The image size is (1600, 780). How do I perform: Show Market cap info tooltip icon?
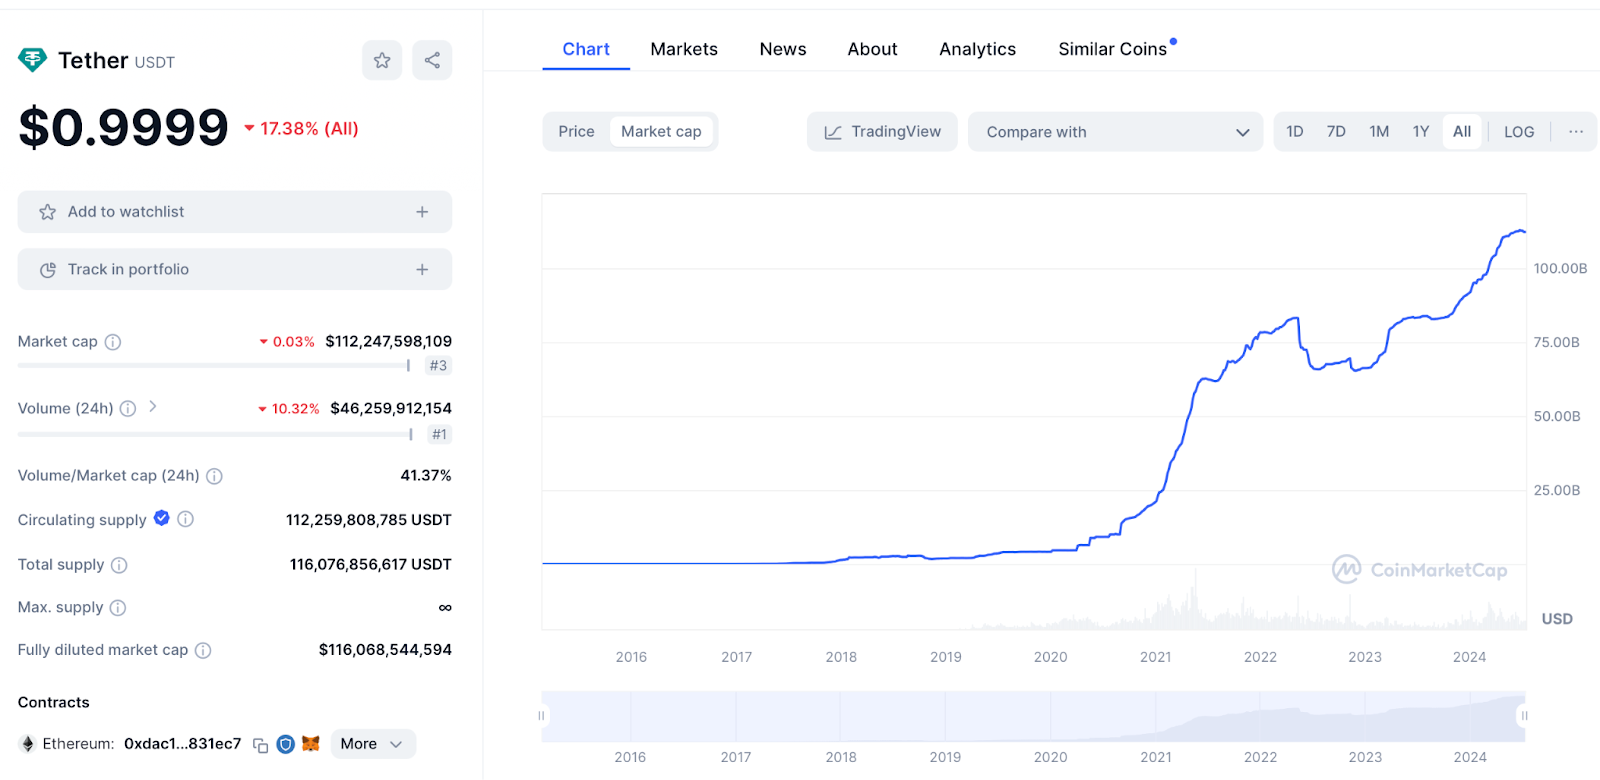tap(113, 342)
